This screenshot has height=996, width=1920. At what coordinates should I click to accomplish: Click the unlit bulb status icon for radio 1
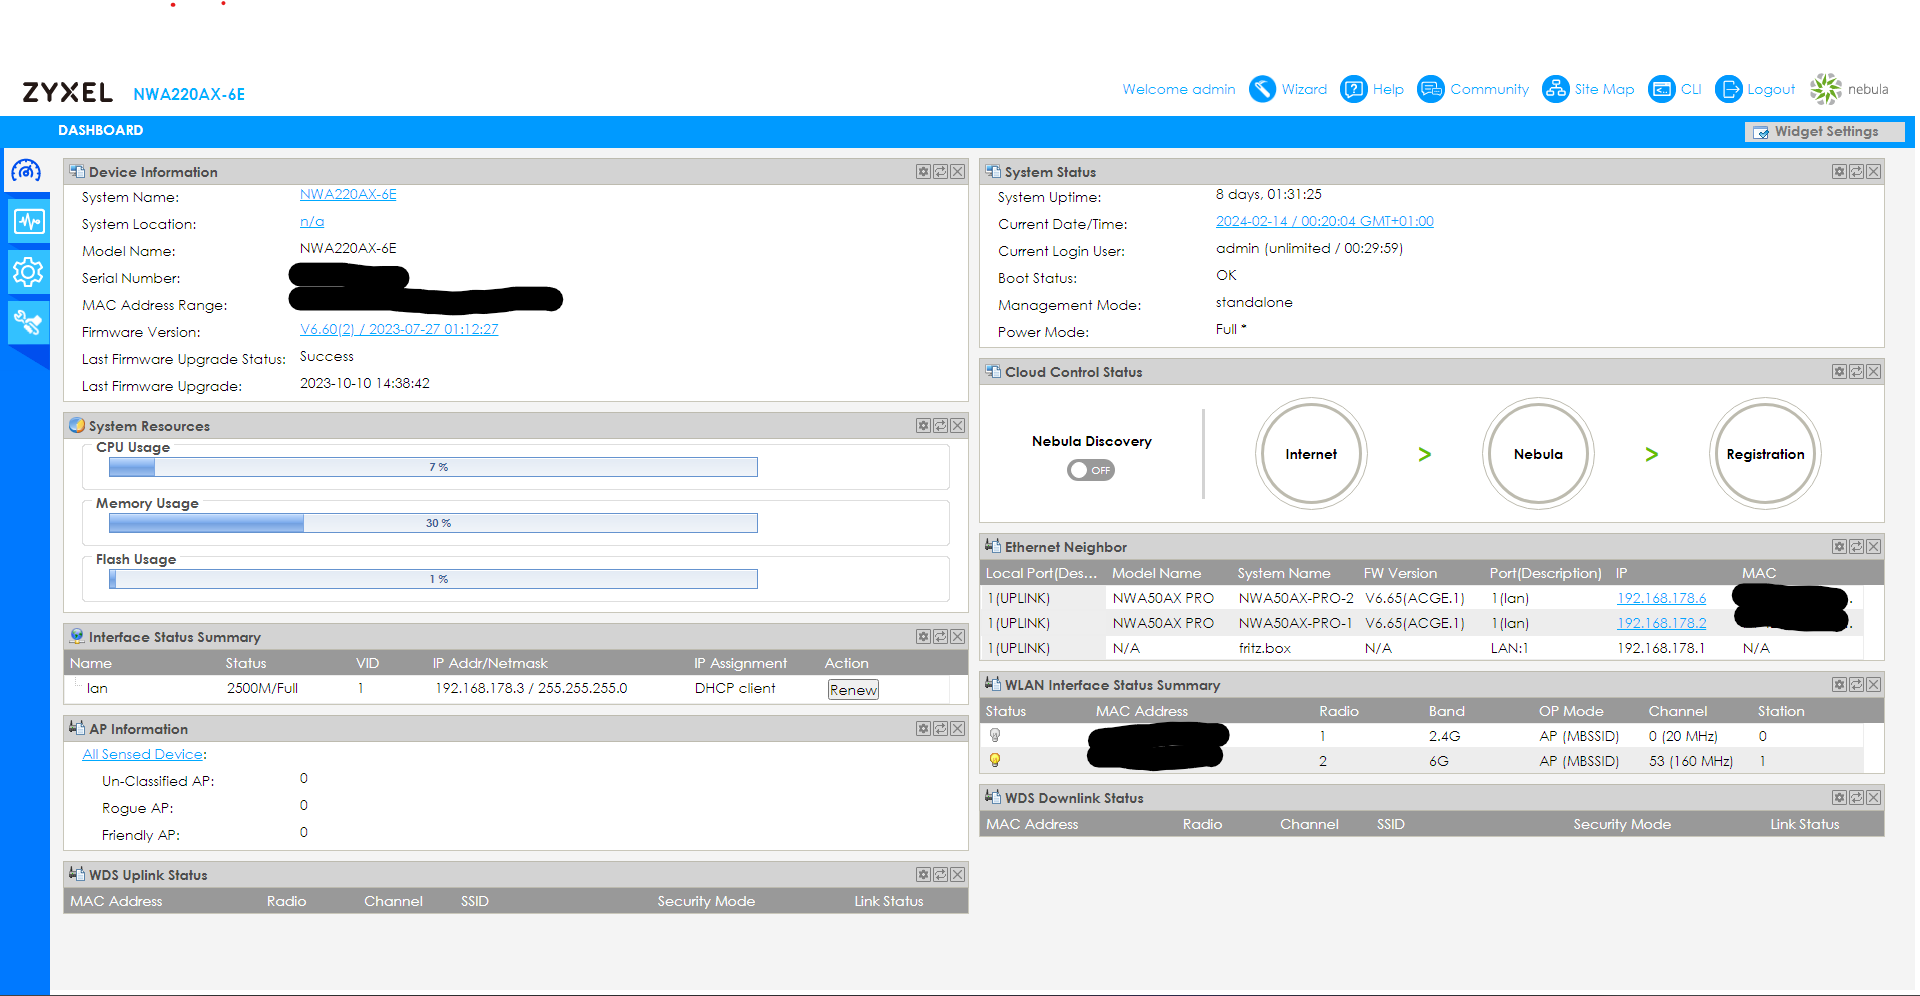[995, 736]
